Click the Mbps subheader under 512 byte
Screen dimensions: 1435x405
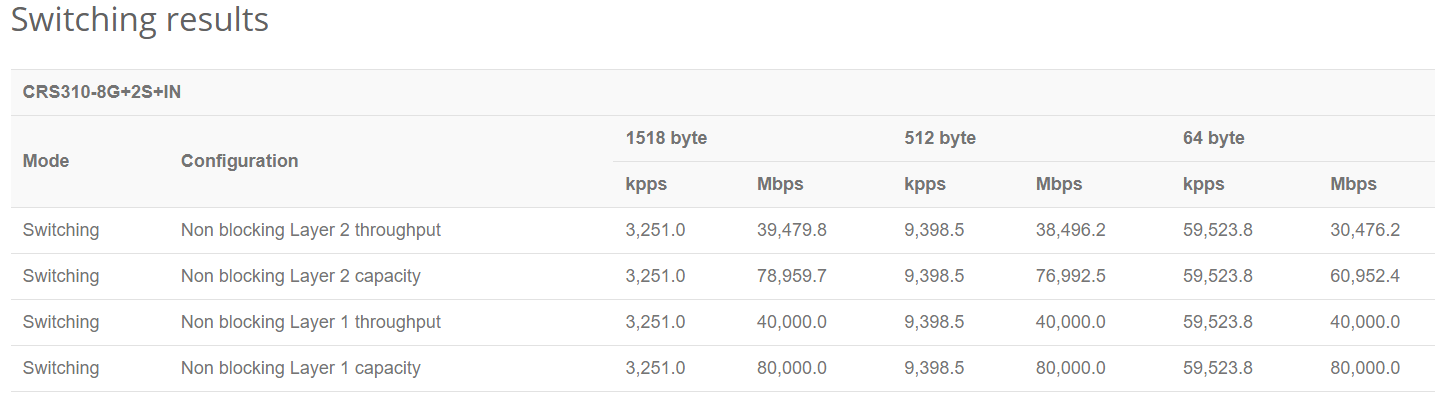(x=1059, y=184)
